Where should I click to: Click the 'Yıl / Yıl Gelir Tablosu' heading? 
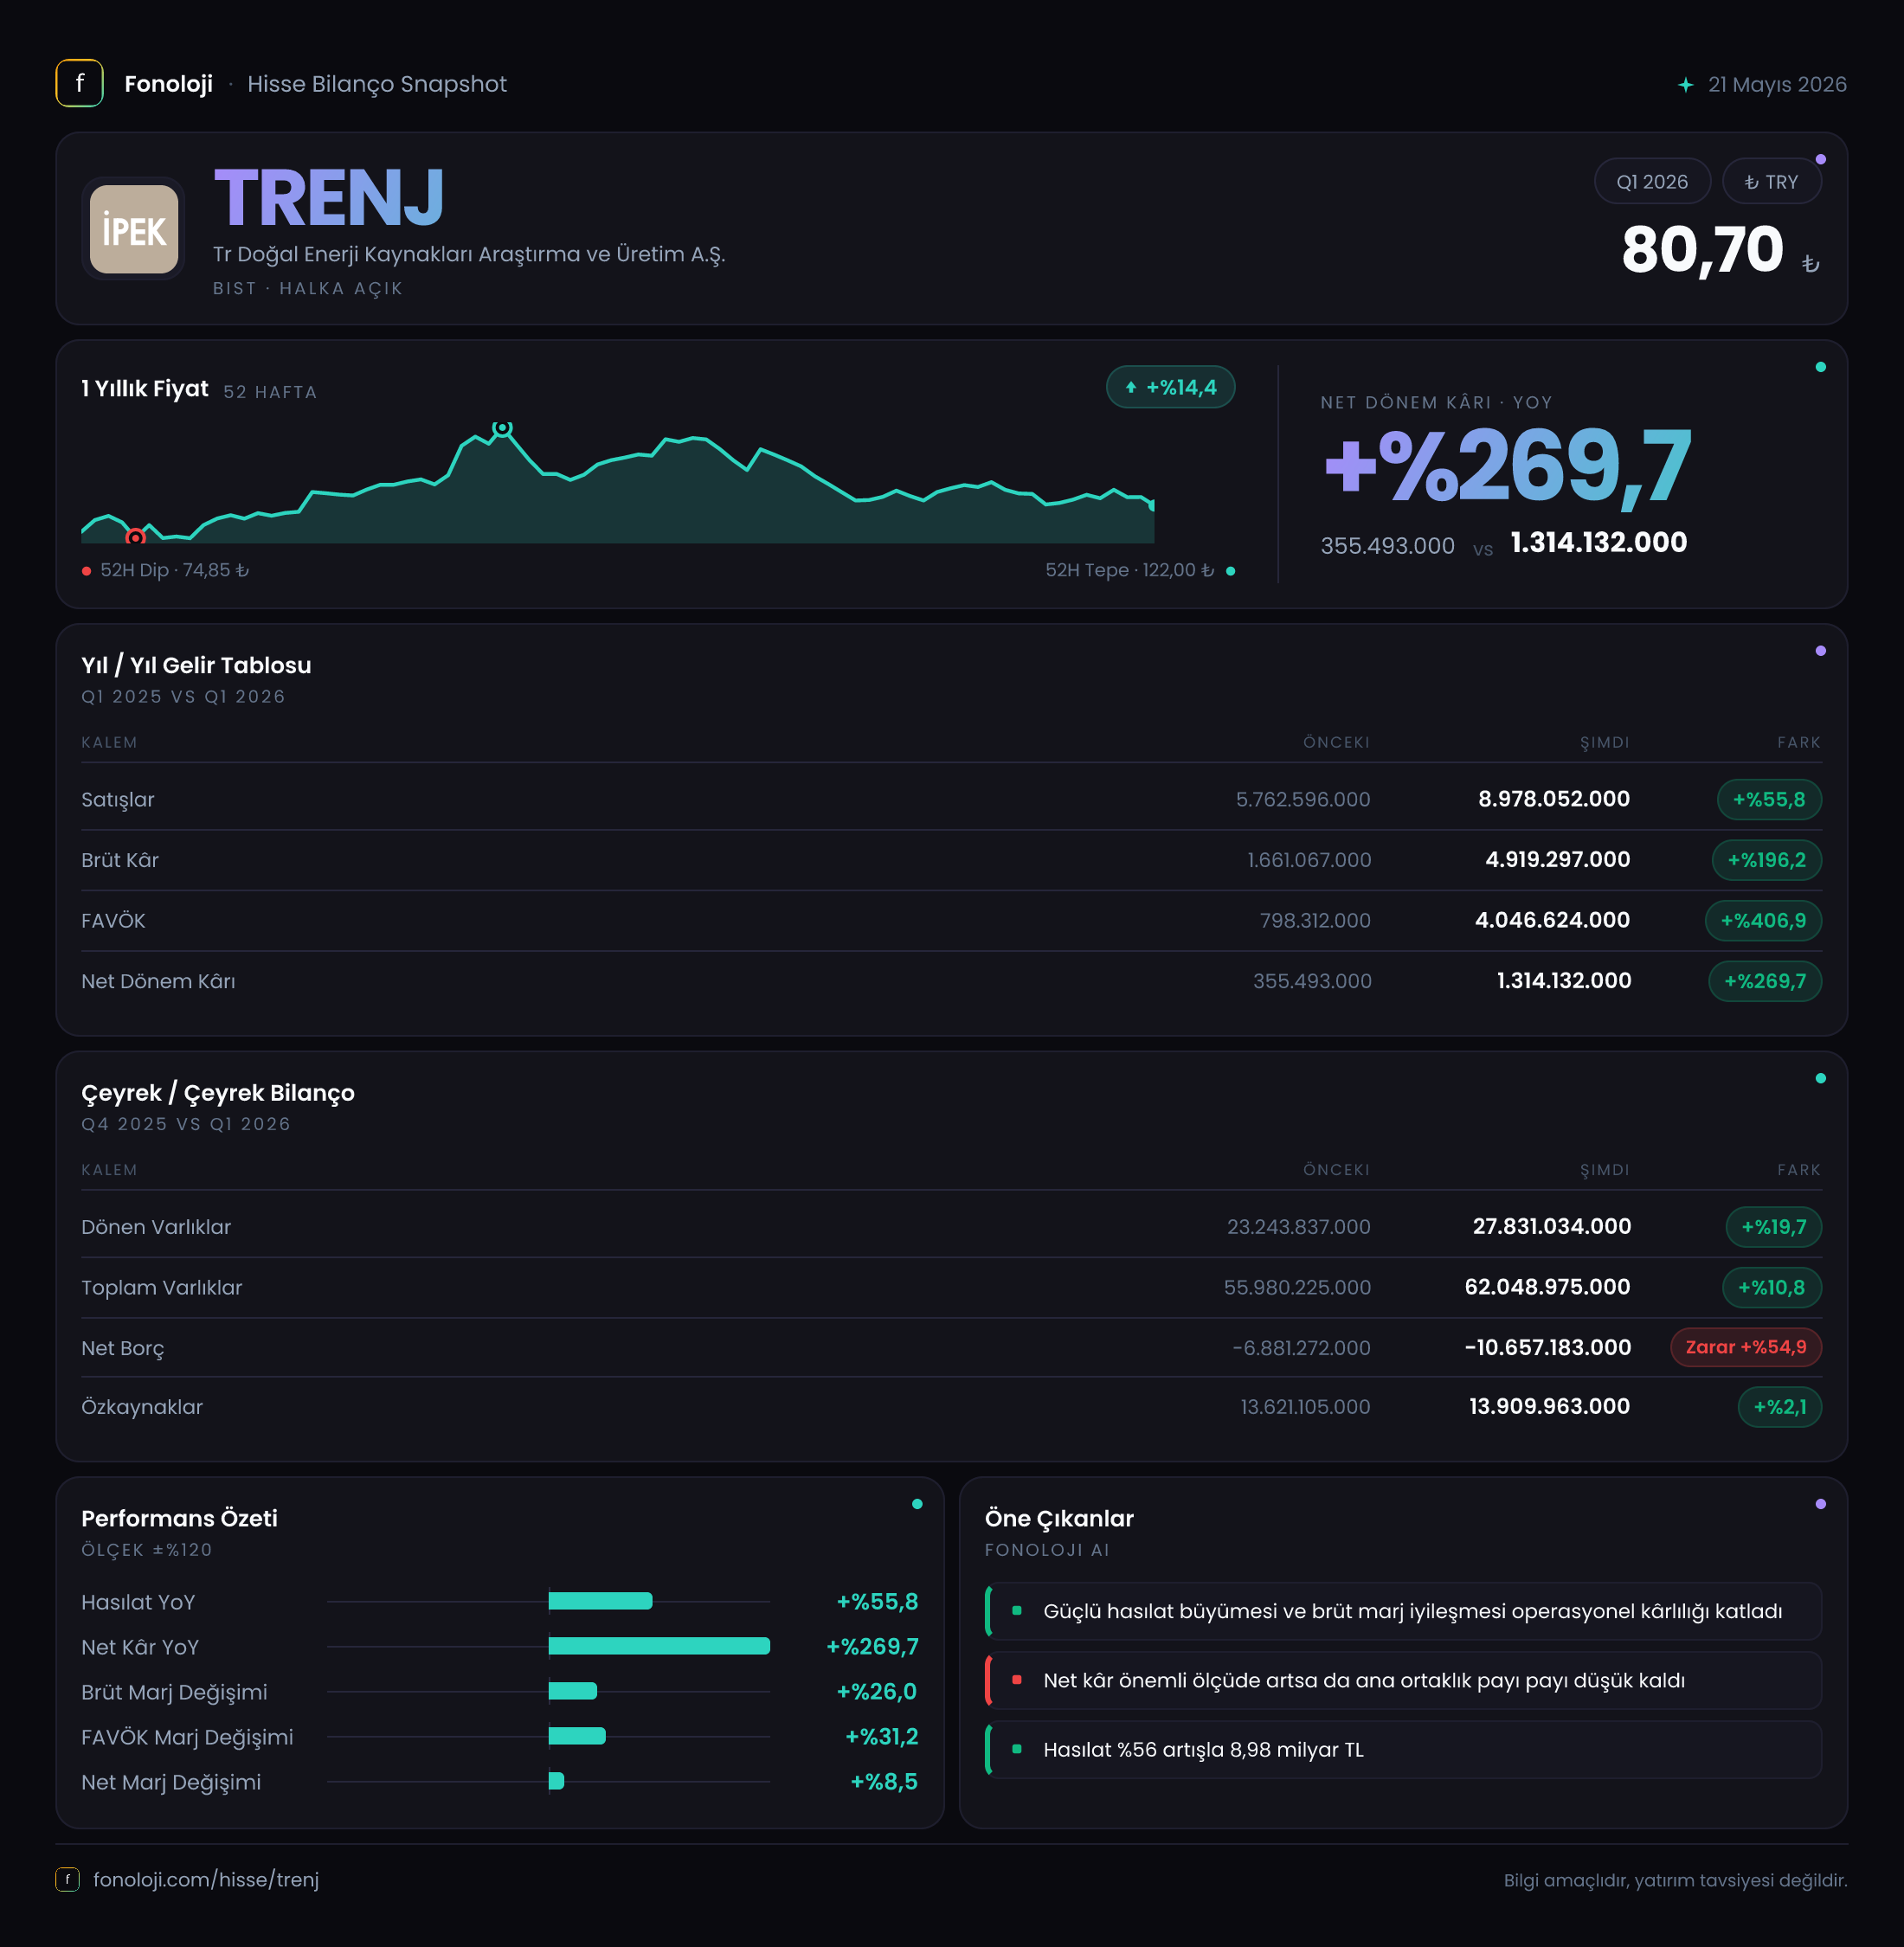(196, 665)
